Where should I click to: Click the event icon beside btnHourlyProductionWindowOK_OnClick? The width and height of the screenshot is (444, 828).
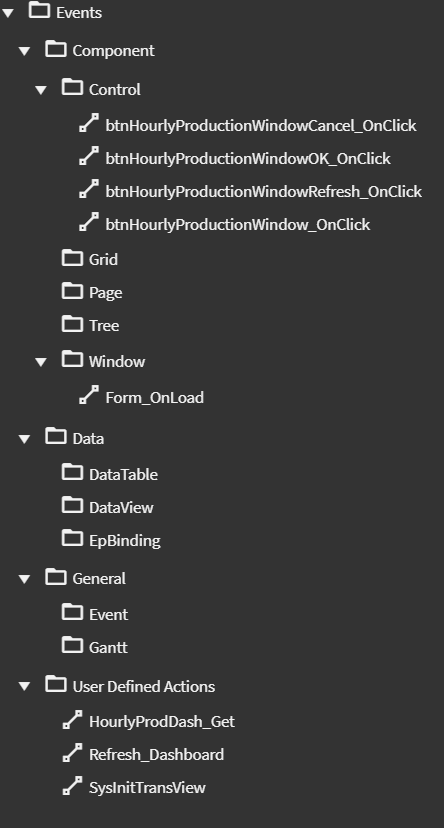tap(89, 156)
